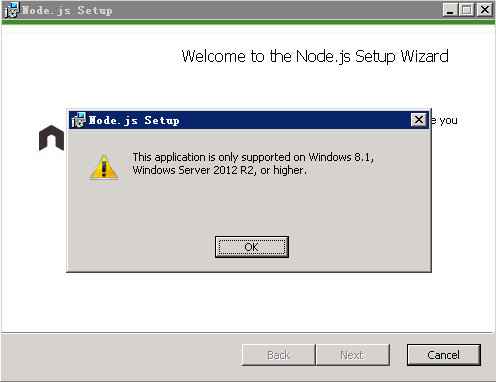This screenshot has width=496, height=382.
Task: Click the installer icon in the dialog title bar
Action: 79,120
